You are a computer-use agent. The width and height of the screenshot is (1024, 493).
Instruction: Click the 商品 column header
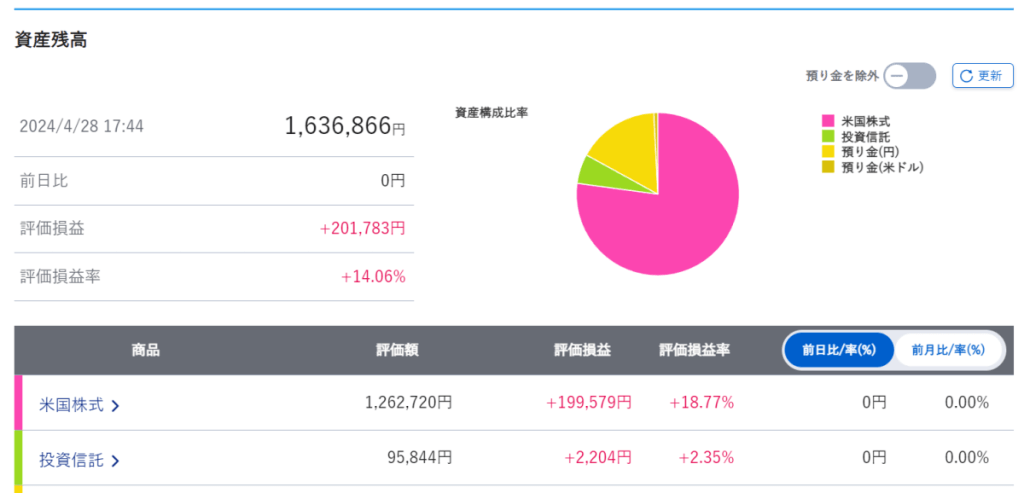[145, 350]
